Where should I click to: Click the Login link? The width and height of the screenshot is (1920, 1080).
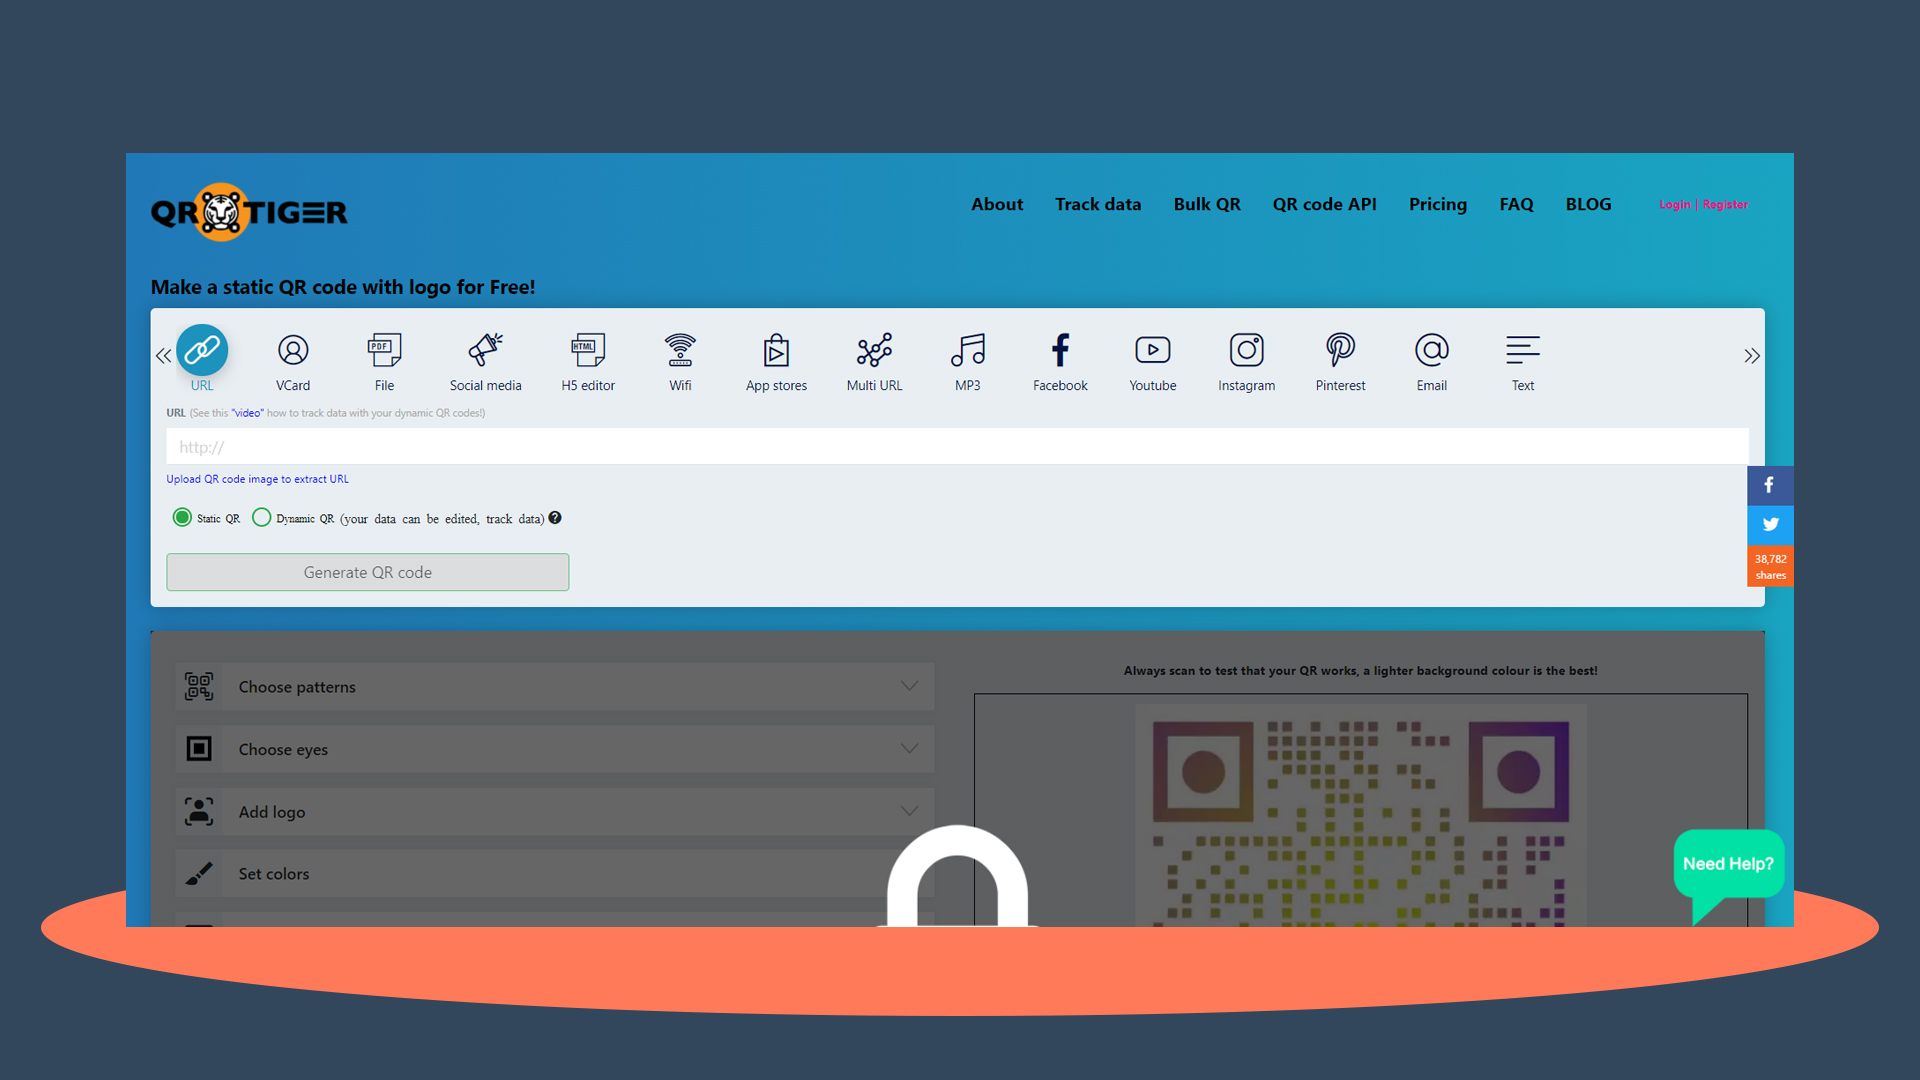(x=1675, y=205)
